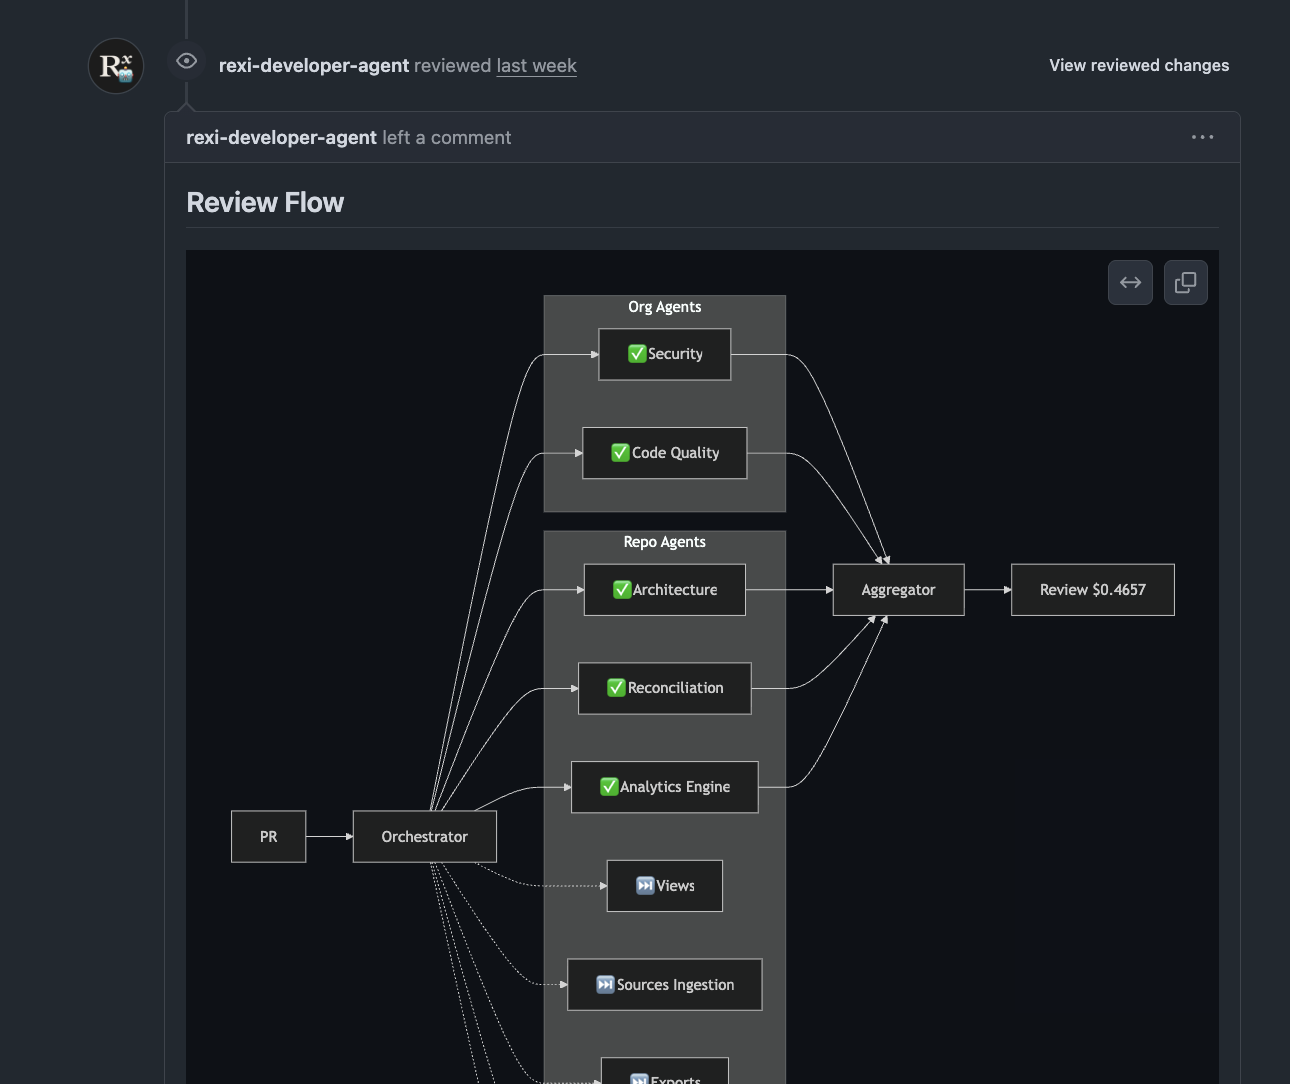Copy the diagram with the copy icon
The width and height of the screenshot is (1290, 1084).
[x=1186, y=283]
